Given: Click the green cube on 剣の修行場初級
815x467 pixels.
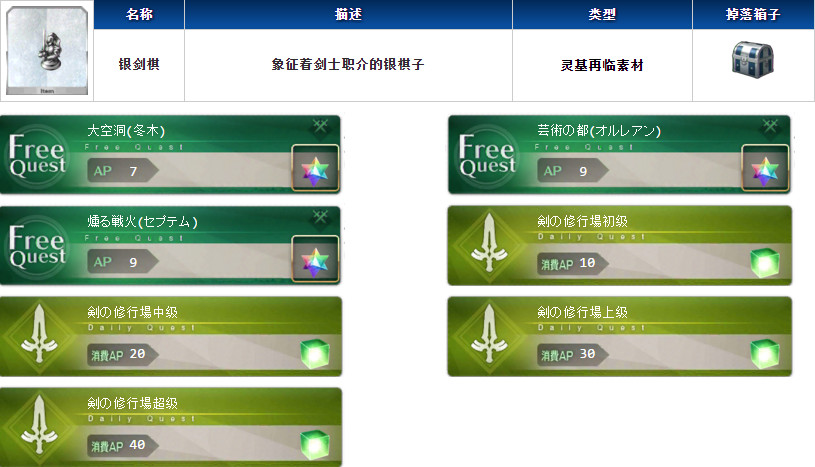Looking at the screenshot, I should click(x=765, y=263).
